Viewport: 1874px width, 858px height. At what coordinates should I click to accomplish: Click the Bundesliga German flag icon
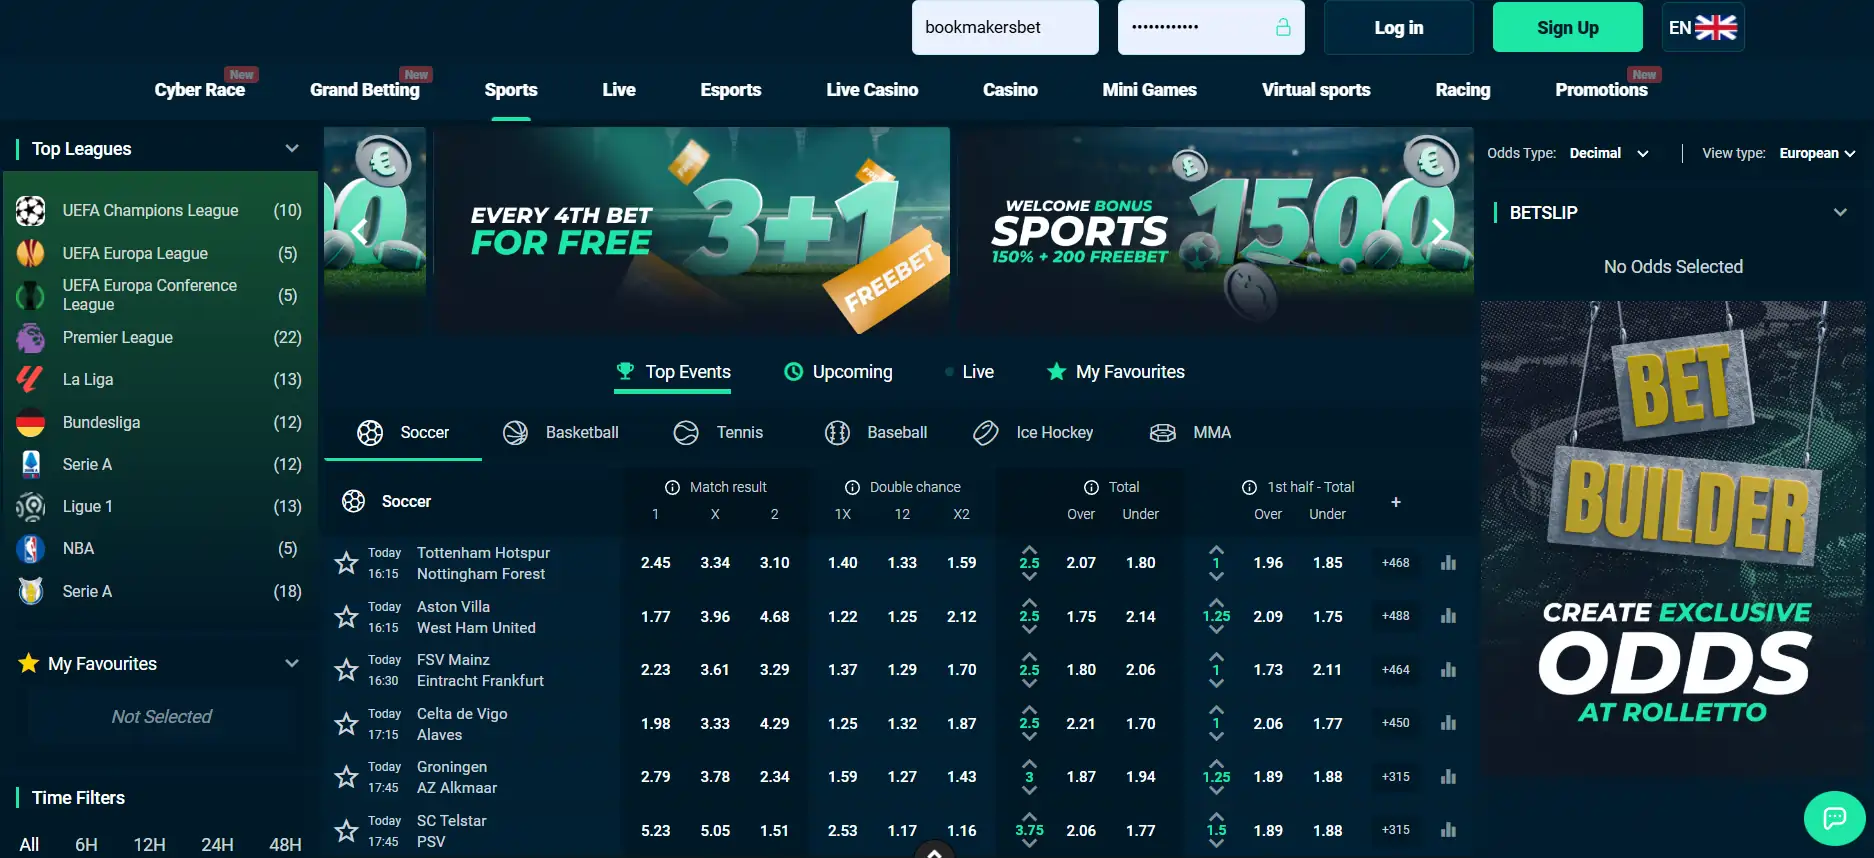(x=31, y=423)
